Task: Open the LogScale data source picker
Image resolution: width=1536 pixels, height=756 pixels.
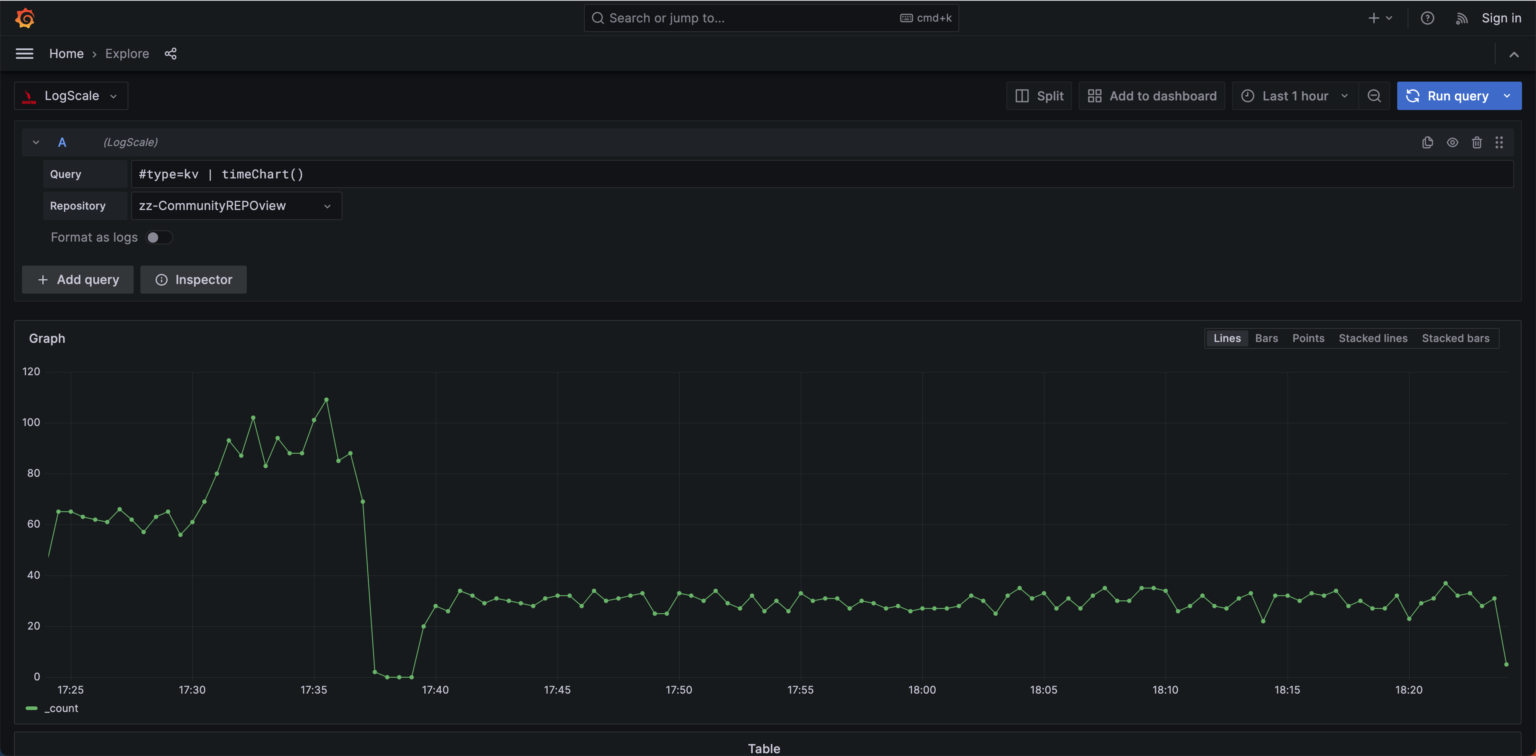Action: point(70,95)
